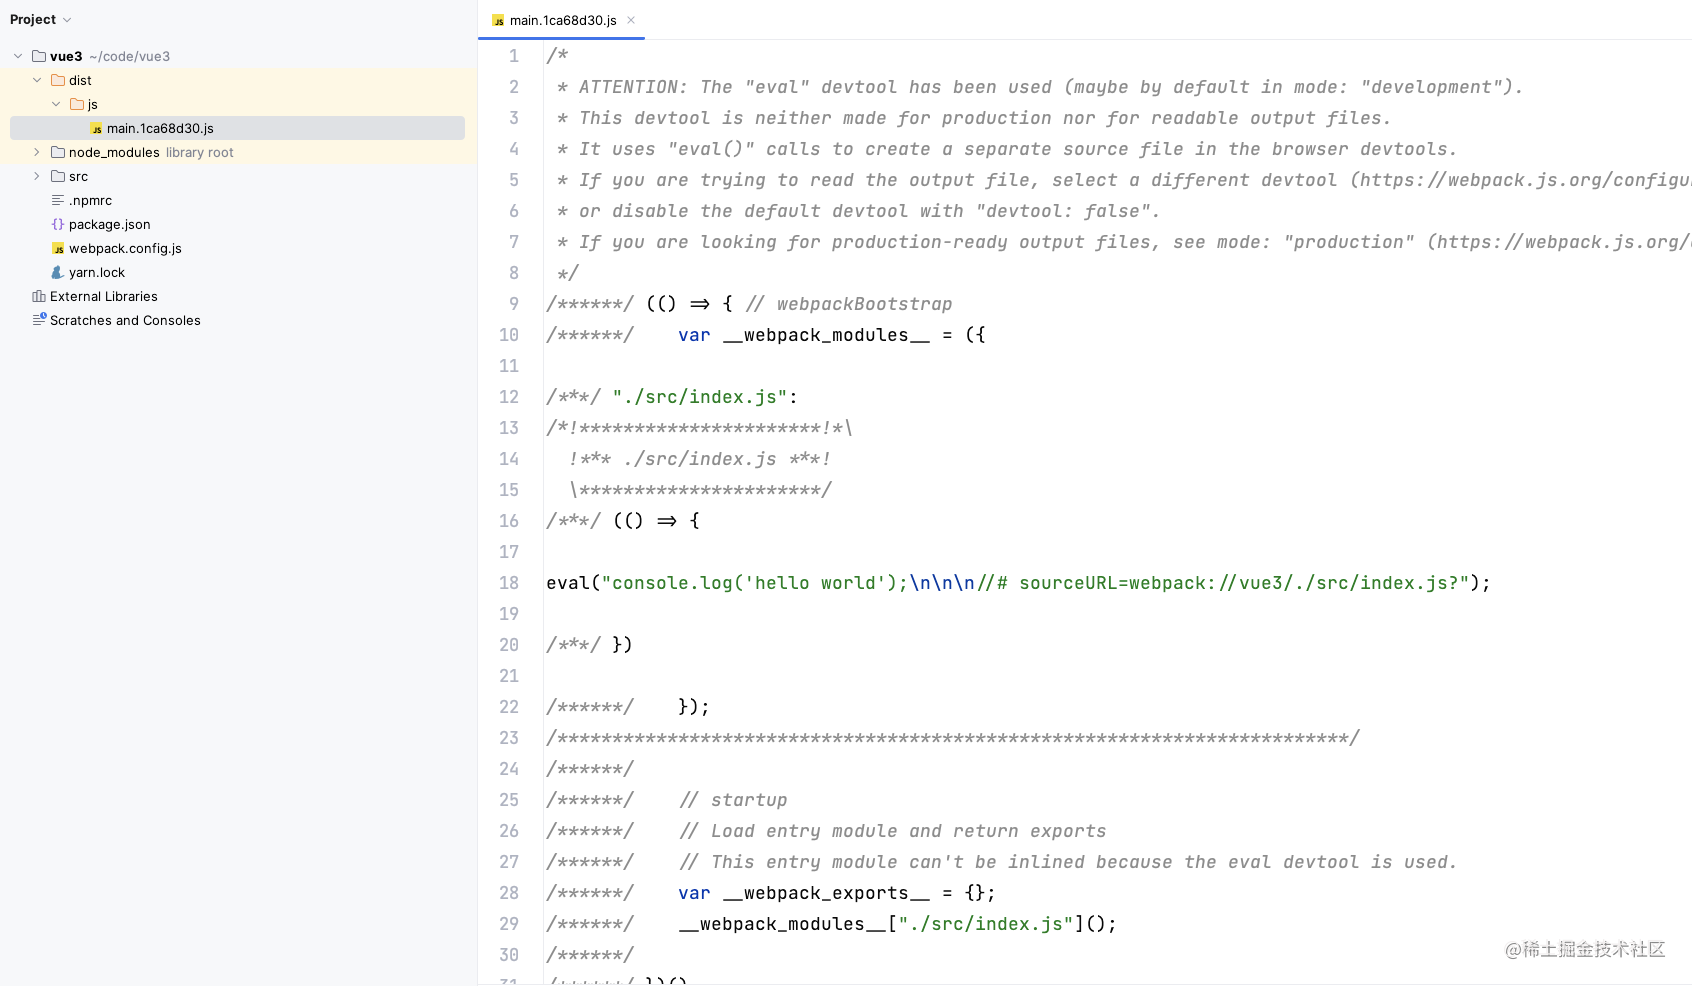Select the dist folder row
This screenshot has width=1692, height=986.
[237, 80]
